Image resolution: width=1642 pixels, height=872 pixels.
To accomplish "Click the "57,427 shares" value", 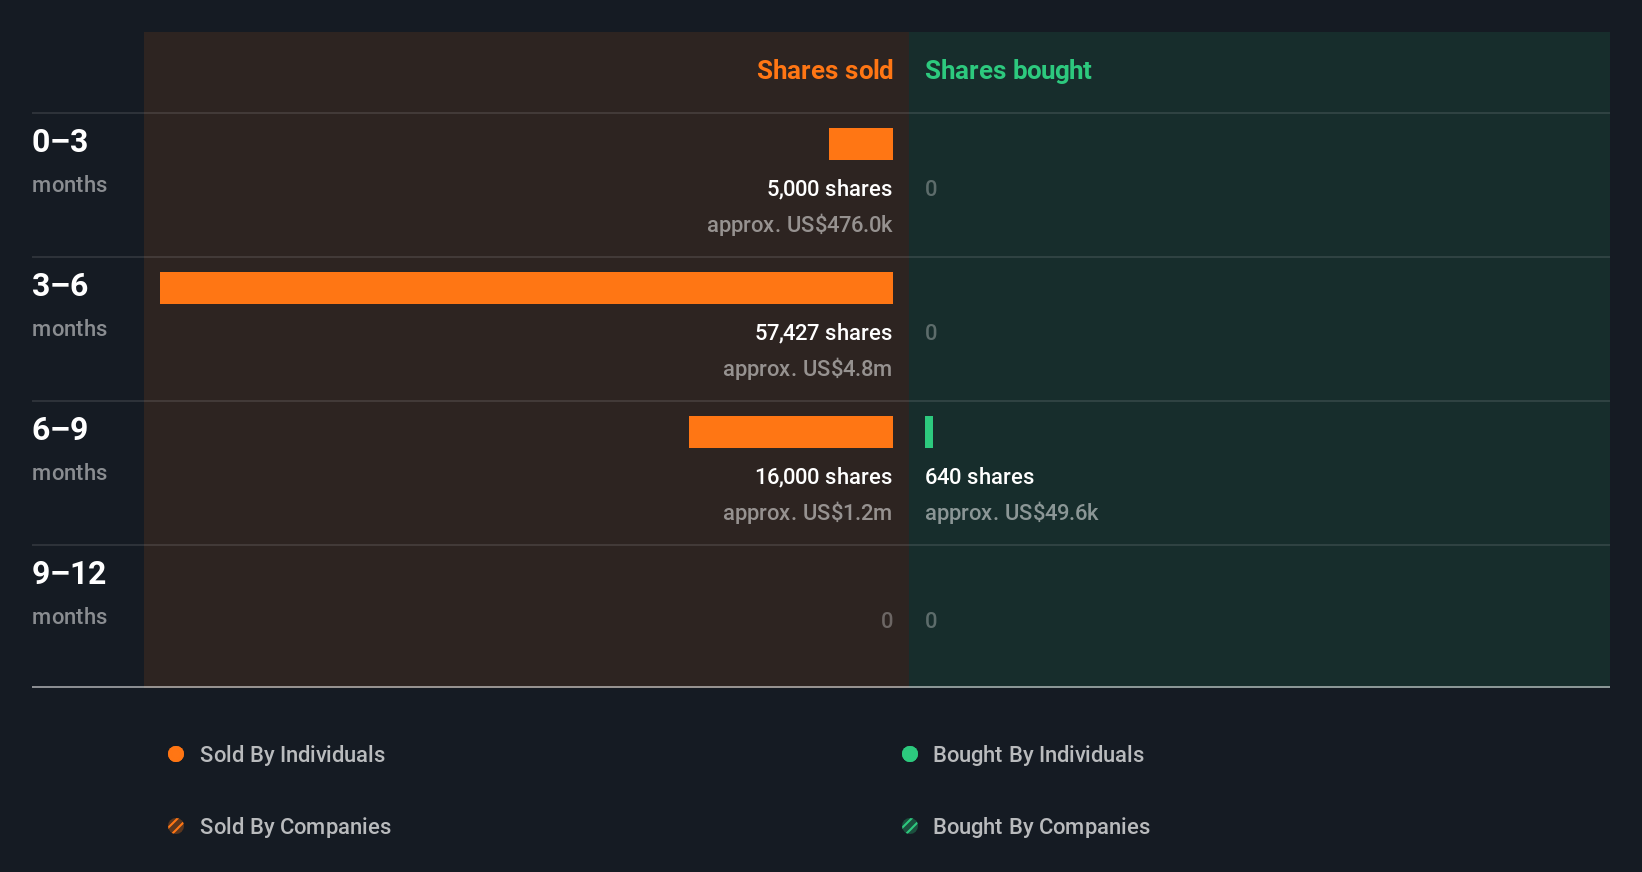I will [824, 332].
